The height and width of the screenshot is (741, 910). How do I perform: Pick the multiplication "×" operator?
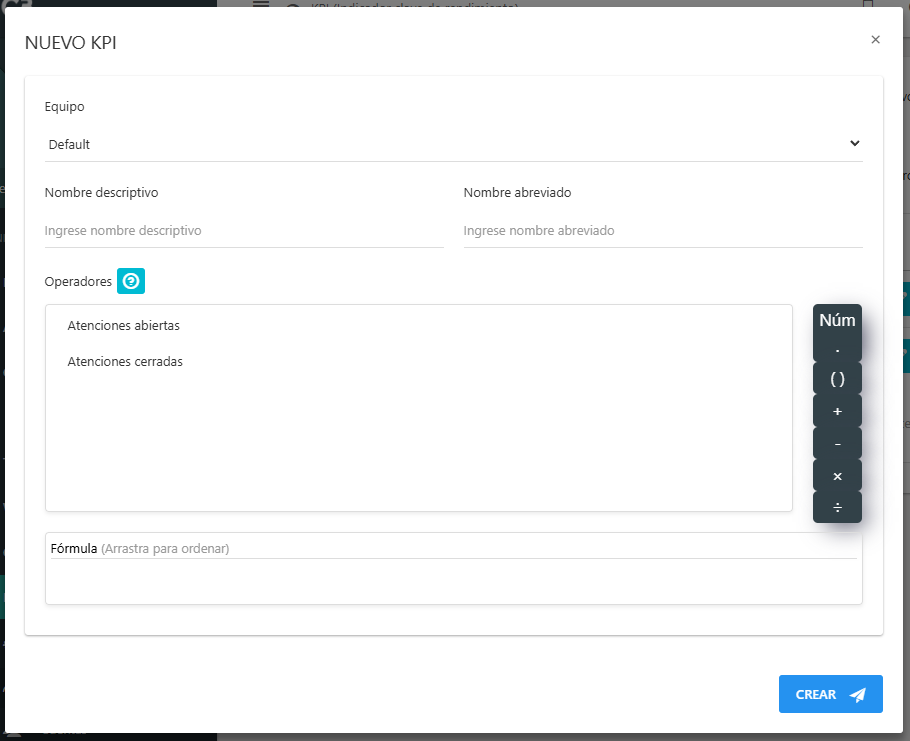[x=837, y=476]
